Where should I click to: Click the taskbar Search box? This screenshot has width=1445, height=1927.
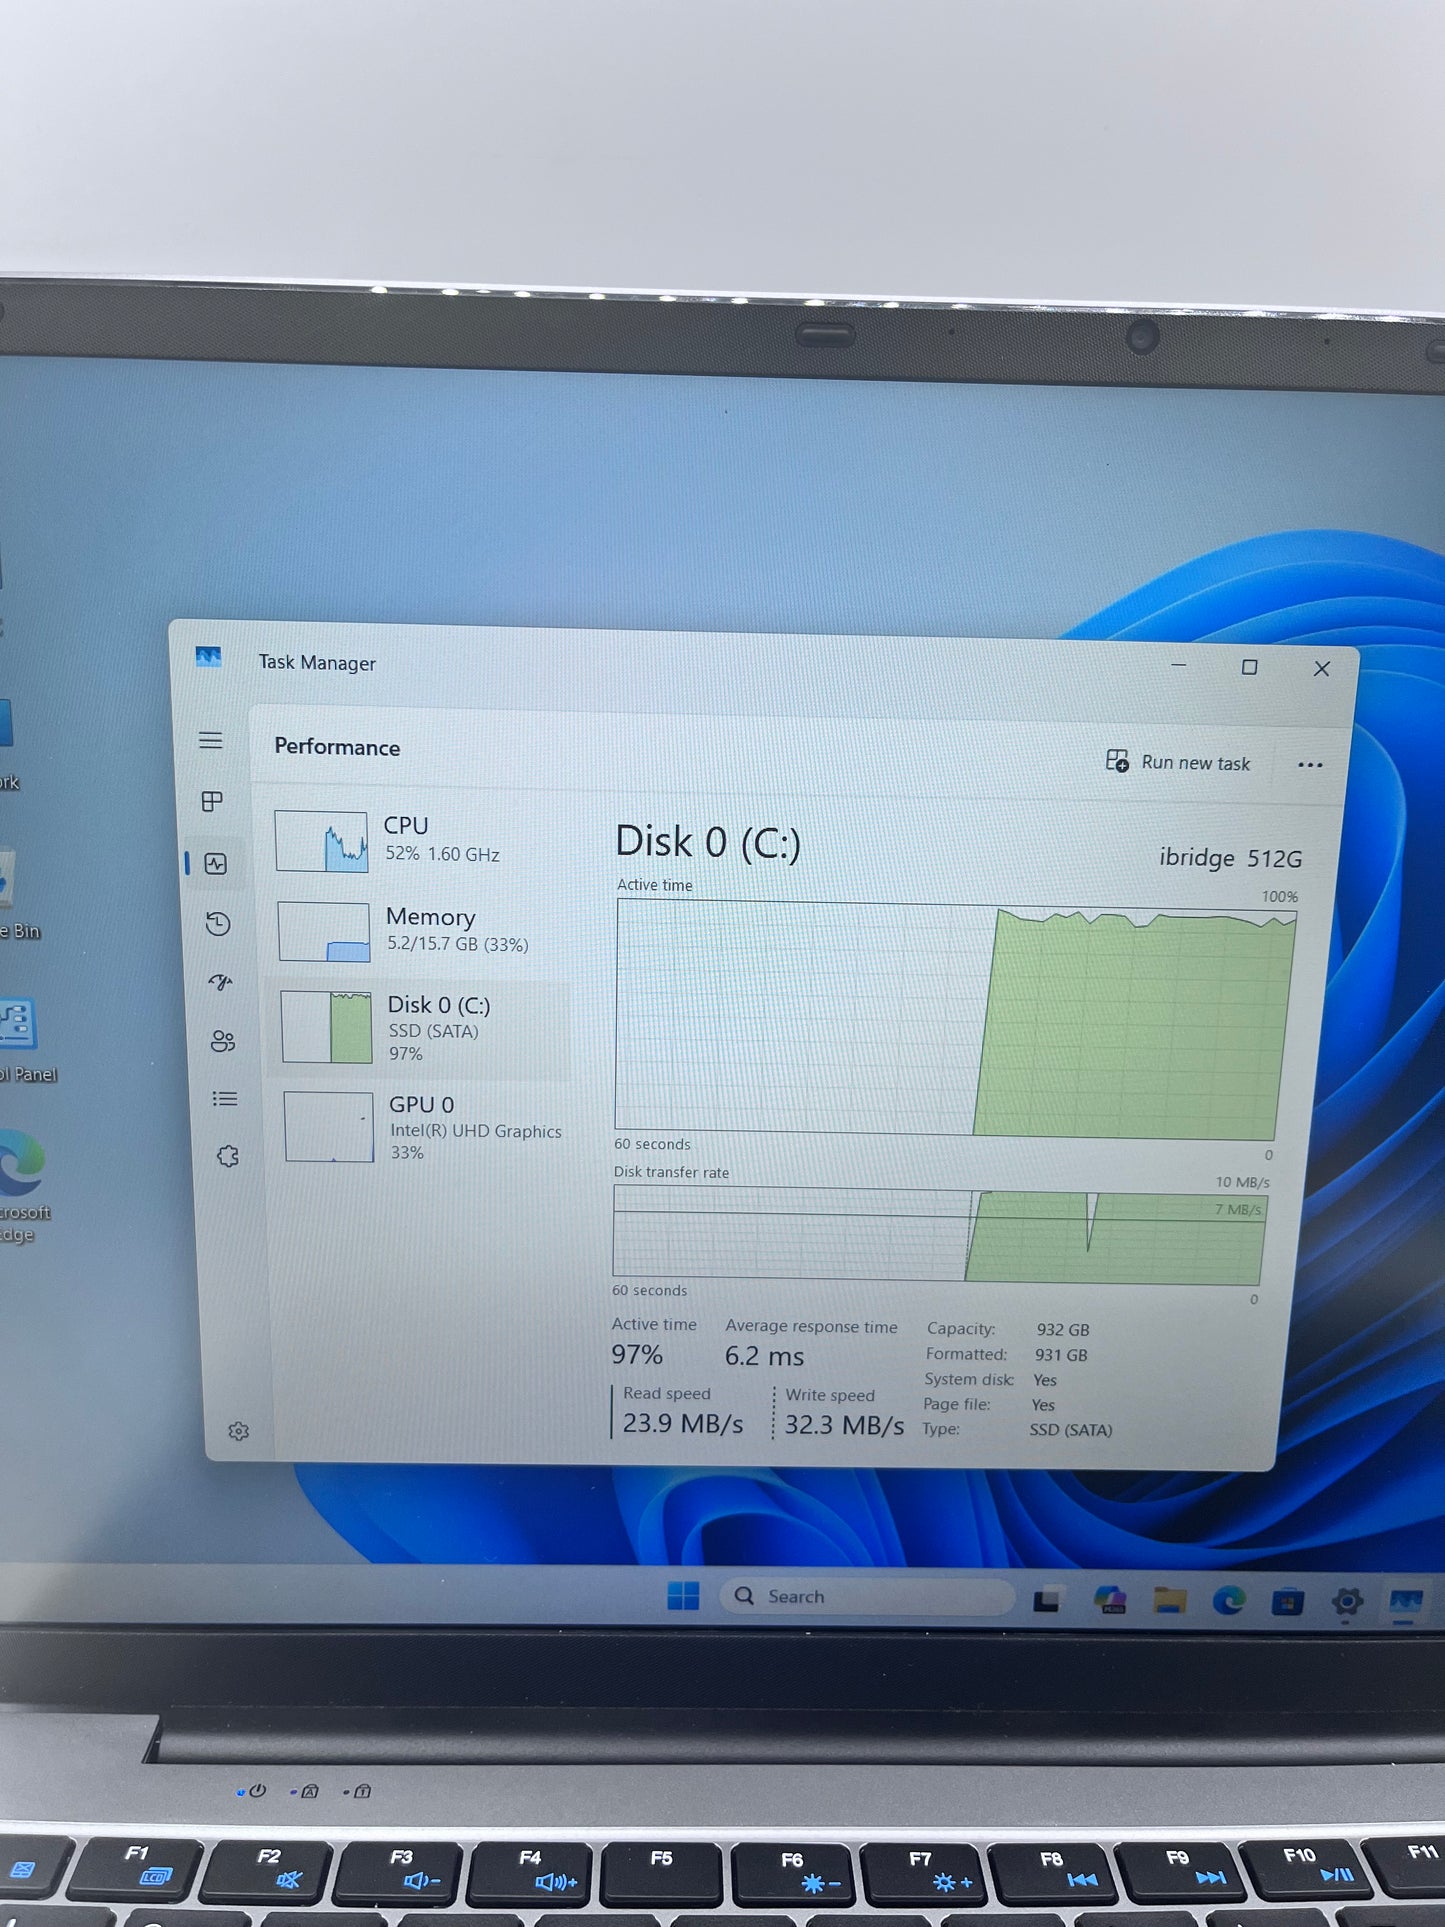click(x=866, y=1596)
